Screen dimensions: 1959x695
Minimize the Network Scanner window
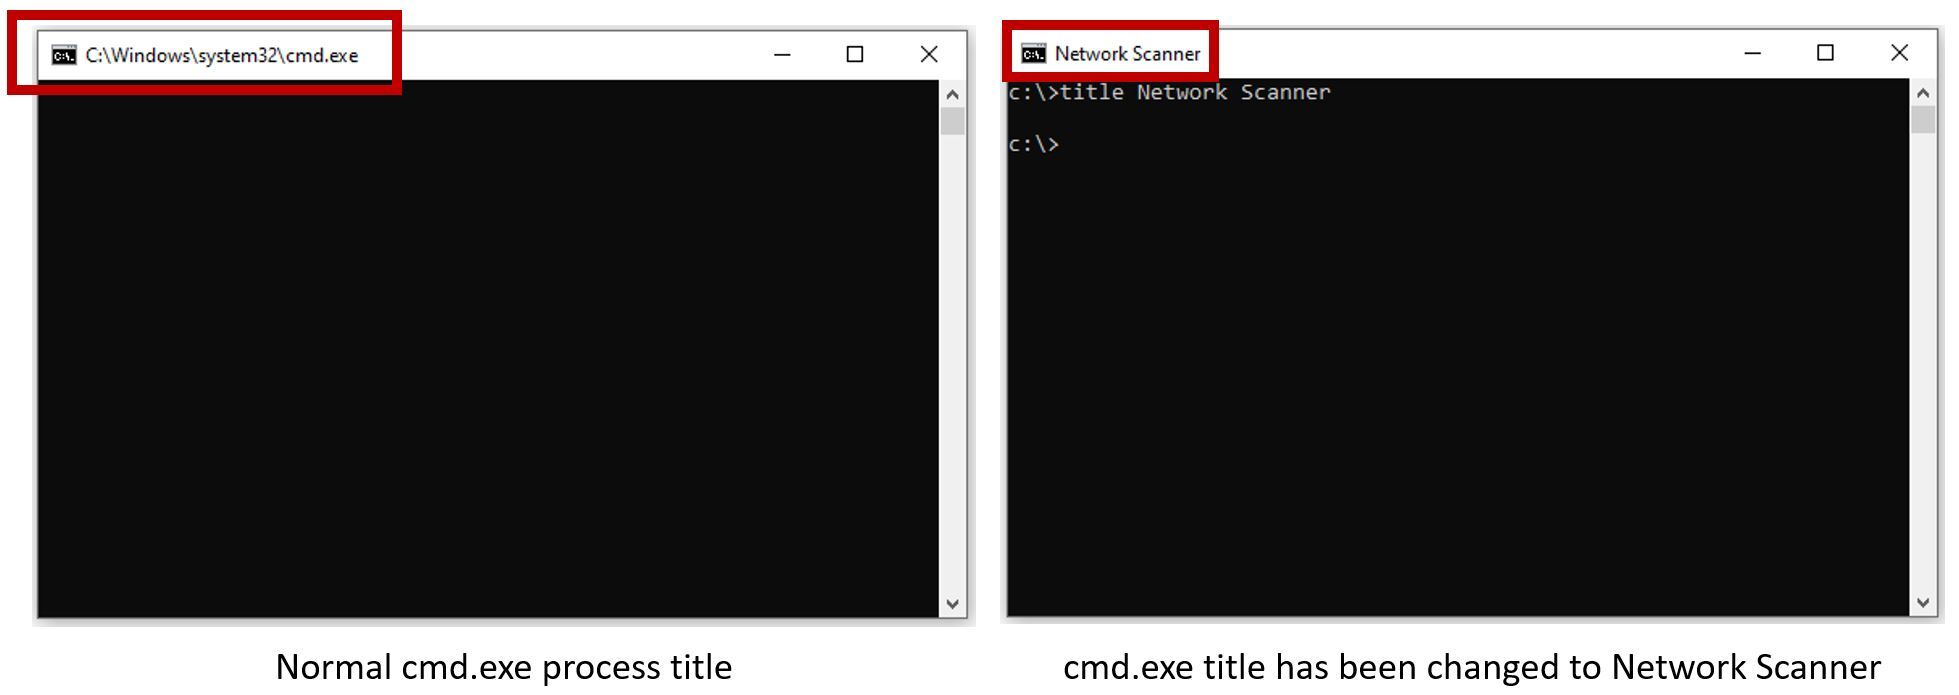1752,53
